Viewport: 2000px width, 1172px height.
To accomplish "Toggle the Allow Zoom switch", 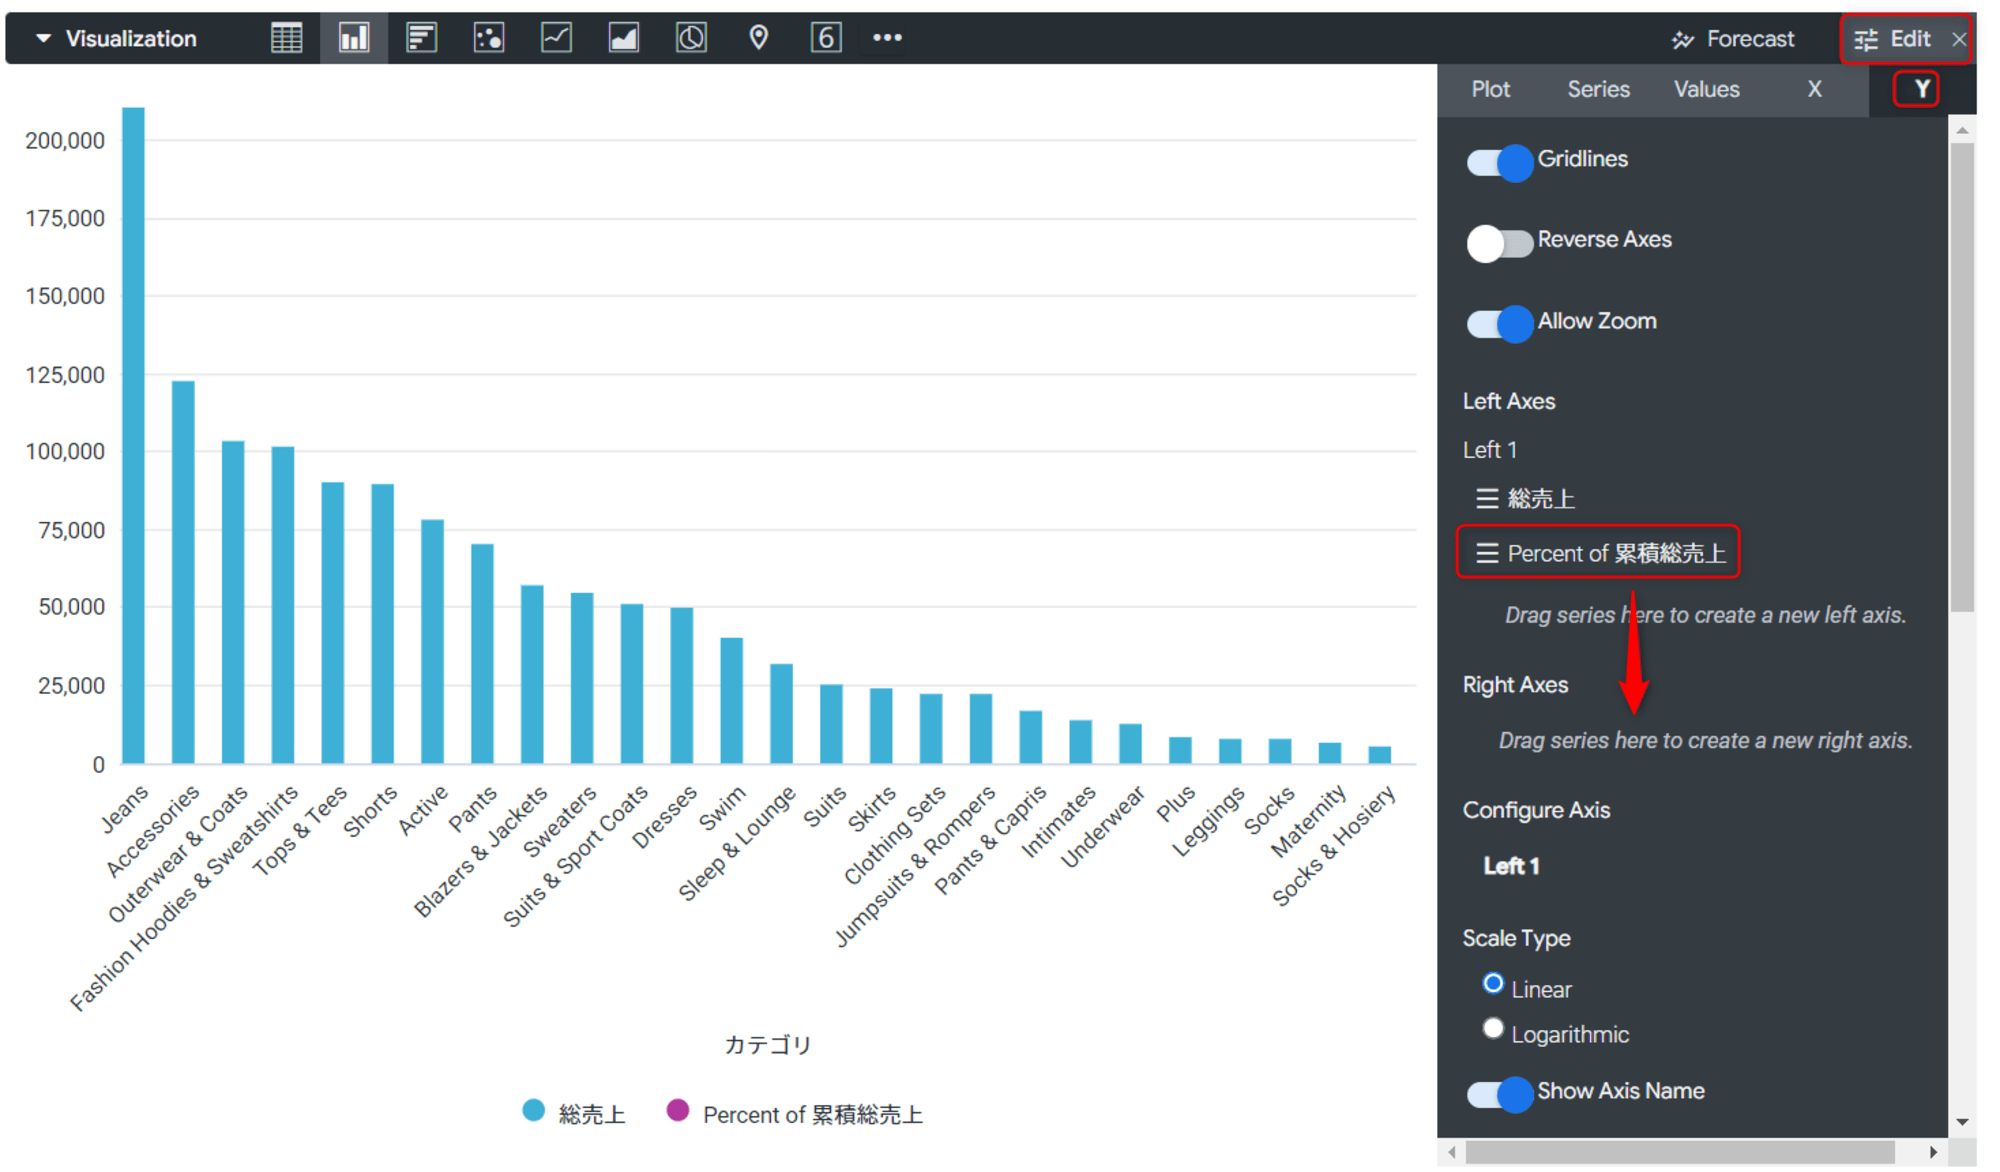I will (1499, 324).
